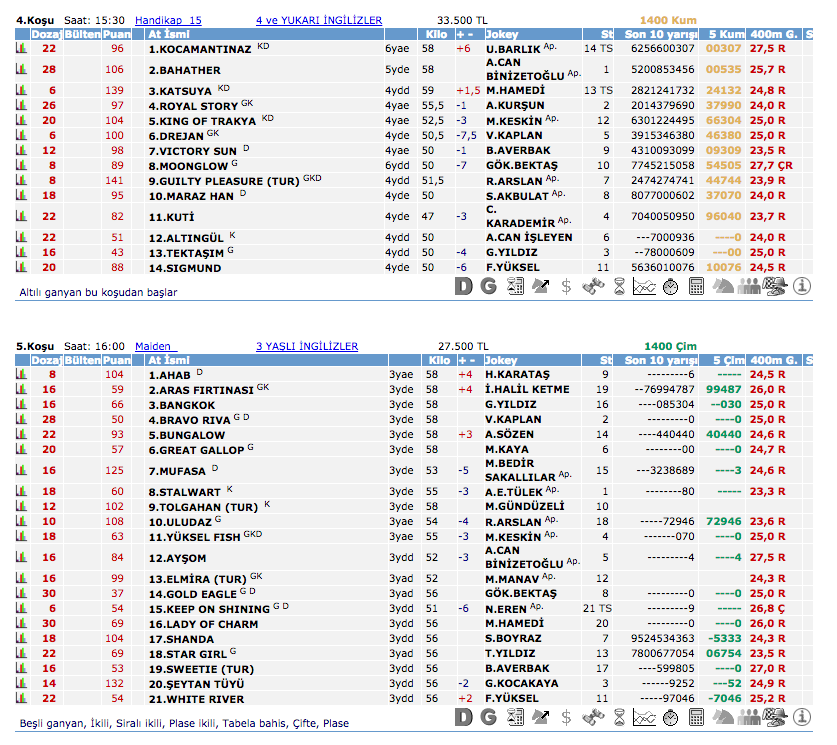Open the bar chart icon beside KOCAMANTINAZ
Image resolution: width=837 pixels, height=745 pixels.
click(x=20, y=48)
